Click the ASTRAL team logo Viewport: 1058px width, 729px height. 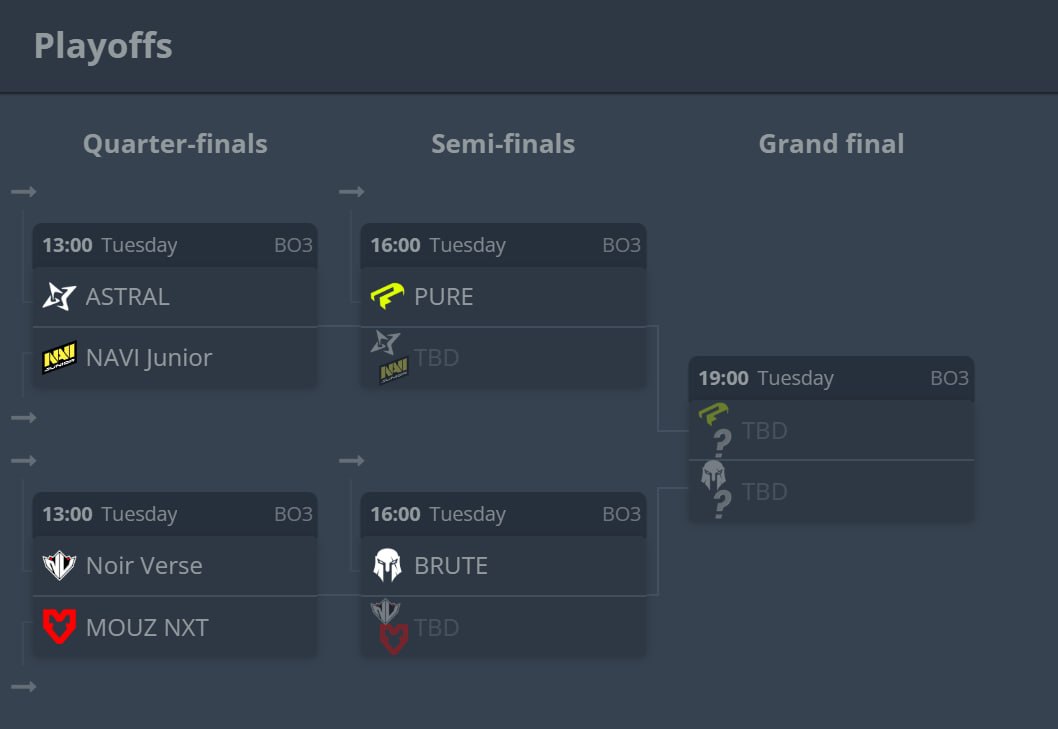pos(59,296)
